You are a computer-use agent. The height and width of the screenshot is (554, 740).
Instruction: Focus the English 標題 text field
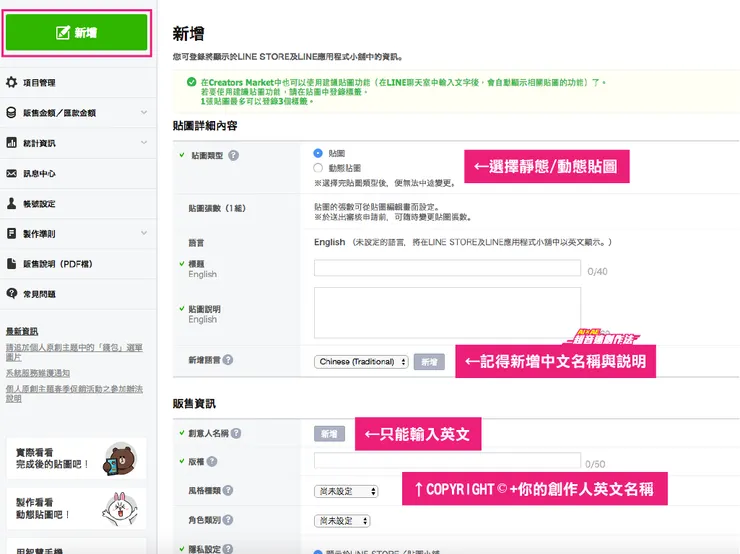pyautogui.click(x=447, y=268)
